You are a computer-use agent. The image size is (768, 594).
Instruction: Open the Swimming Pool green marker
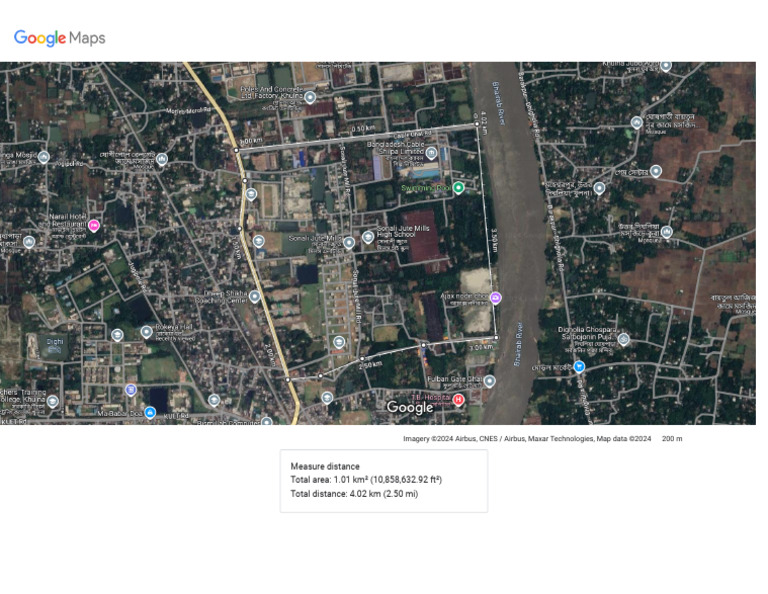tap(459, 188)
